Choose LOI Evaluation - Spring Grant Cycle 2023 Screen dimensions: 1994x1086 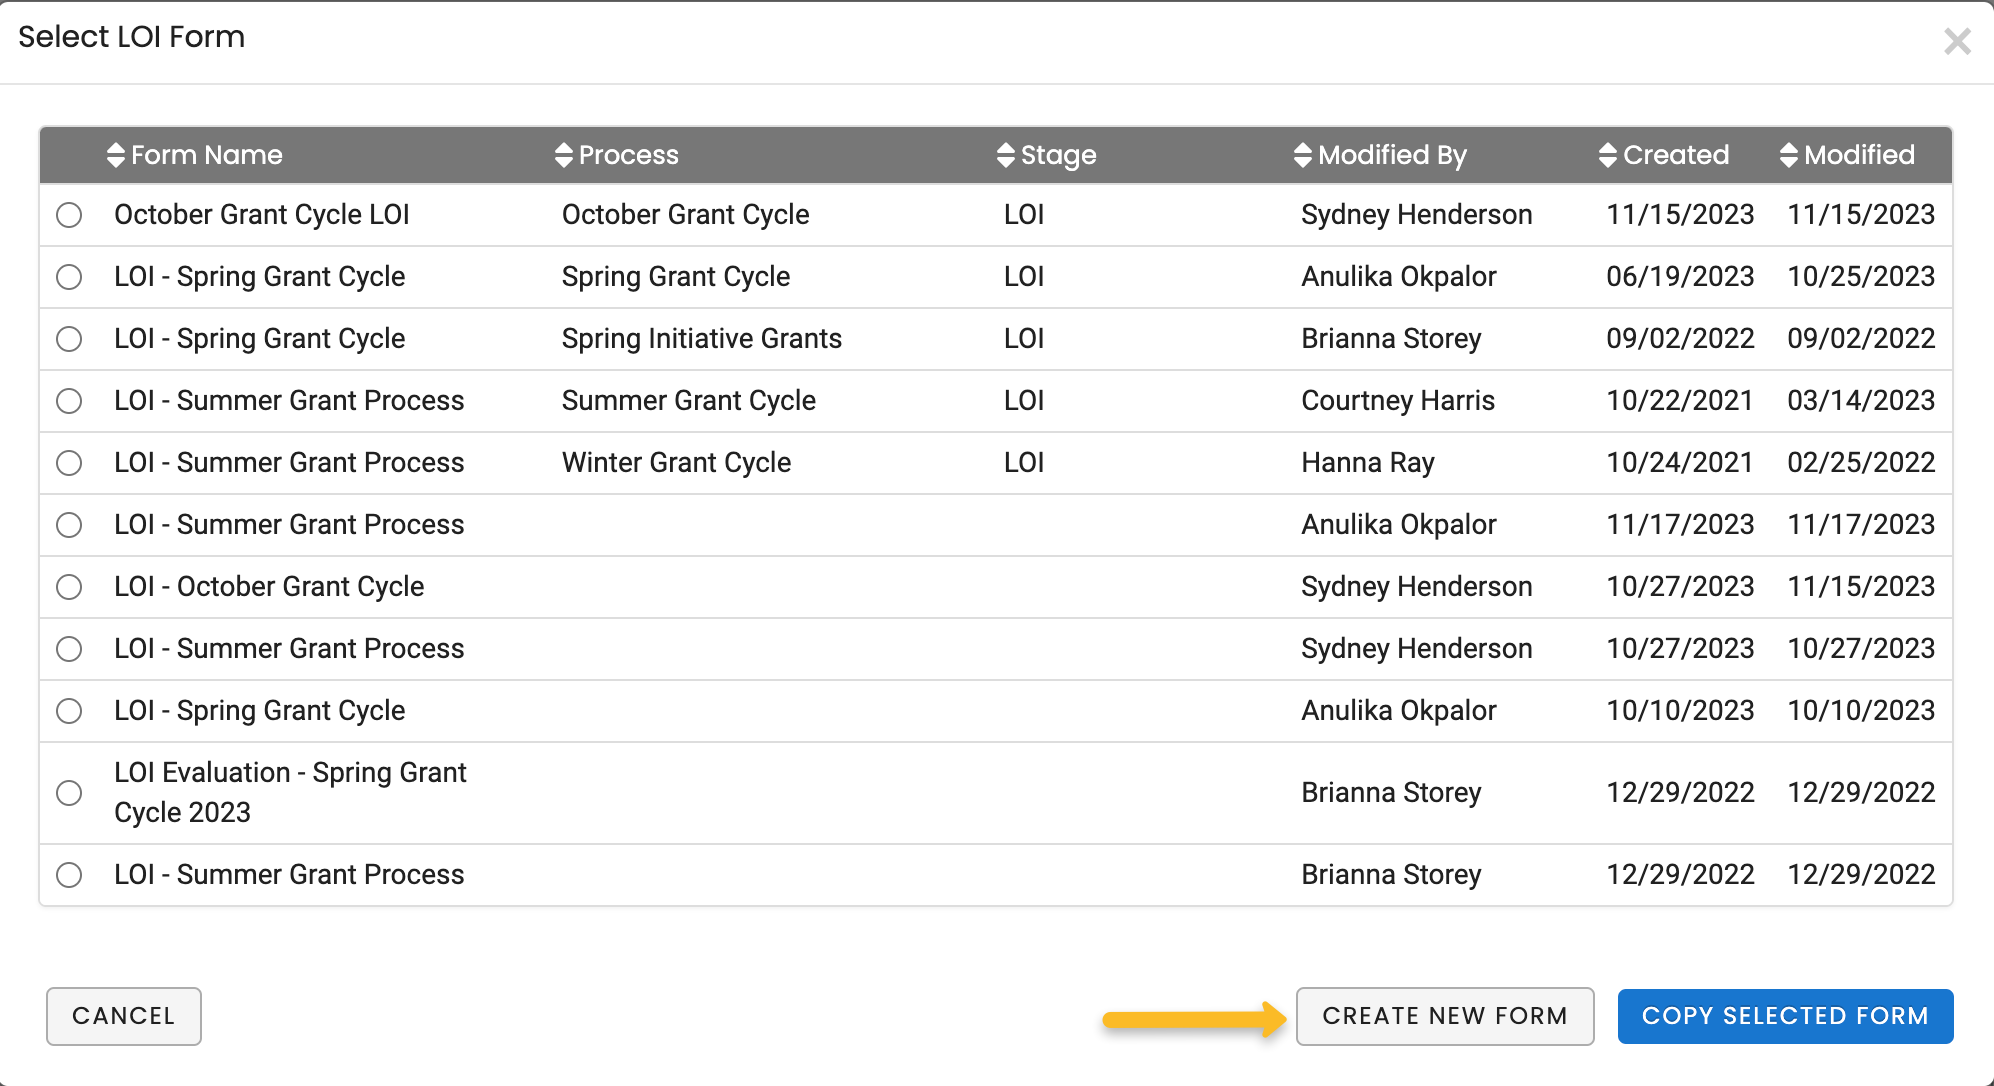[69, 793]
